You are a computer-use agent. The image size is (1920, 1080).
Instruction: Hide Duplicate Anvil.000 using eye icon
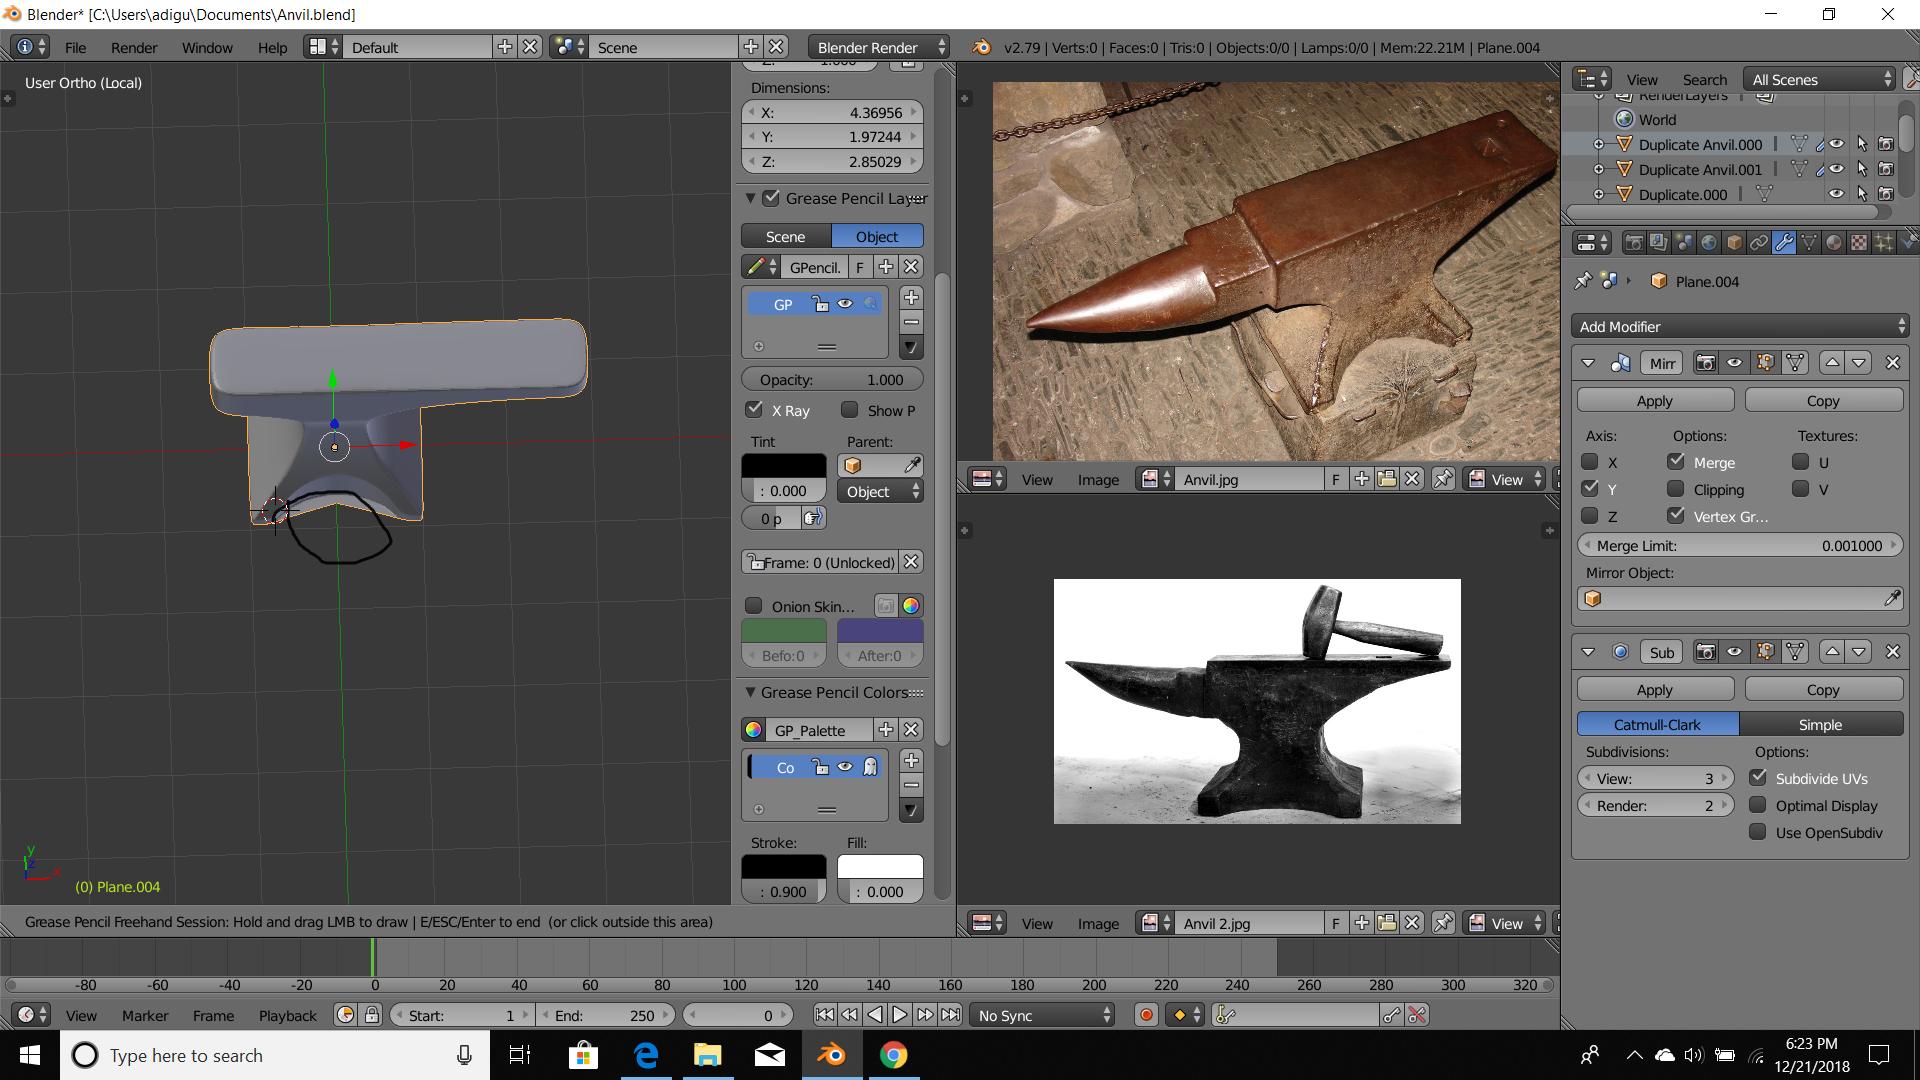pyautogui.click(x=1836, y=144)
